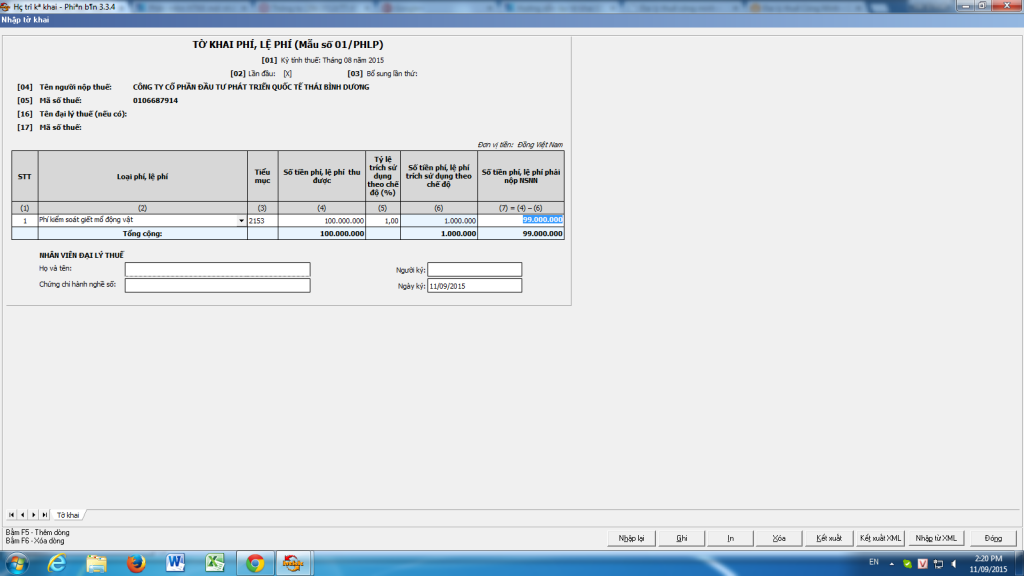1024x576 pixels.
Task: Launch Firefox from the taskbar
Action: pyautogui.click(x=137, y=563)
